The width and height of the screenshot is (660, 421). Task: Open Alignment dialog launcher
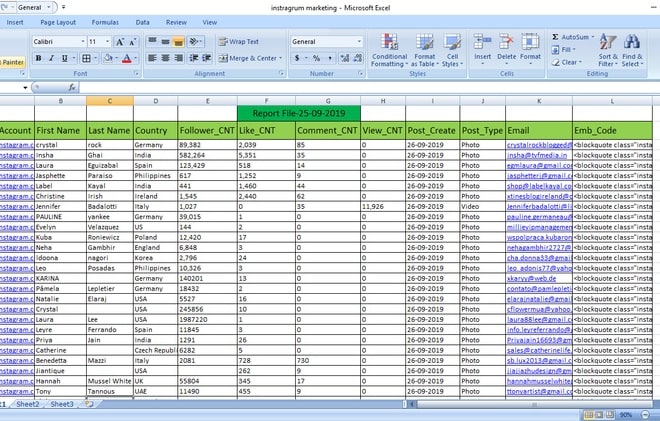pyautogui.click(x=281, y=74)
